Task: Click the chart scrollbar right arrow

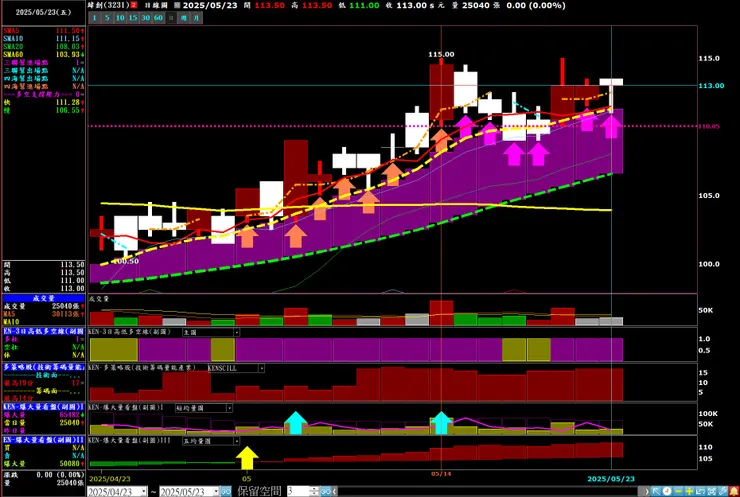Action: click(647, 491)
